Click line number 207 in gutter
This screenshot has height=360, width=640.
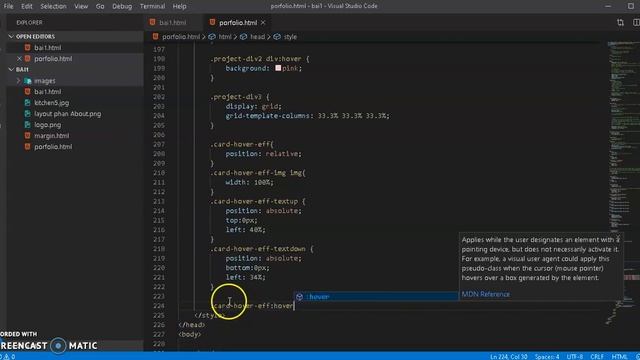click(159, 144)
